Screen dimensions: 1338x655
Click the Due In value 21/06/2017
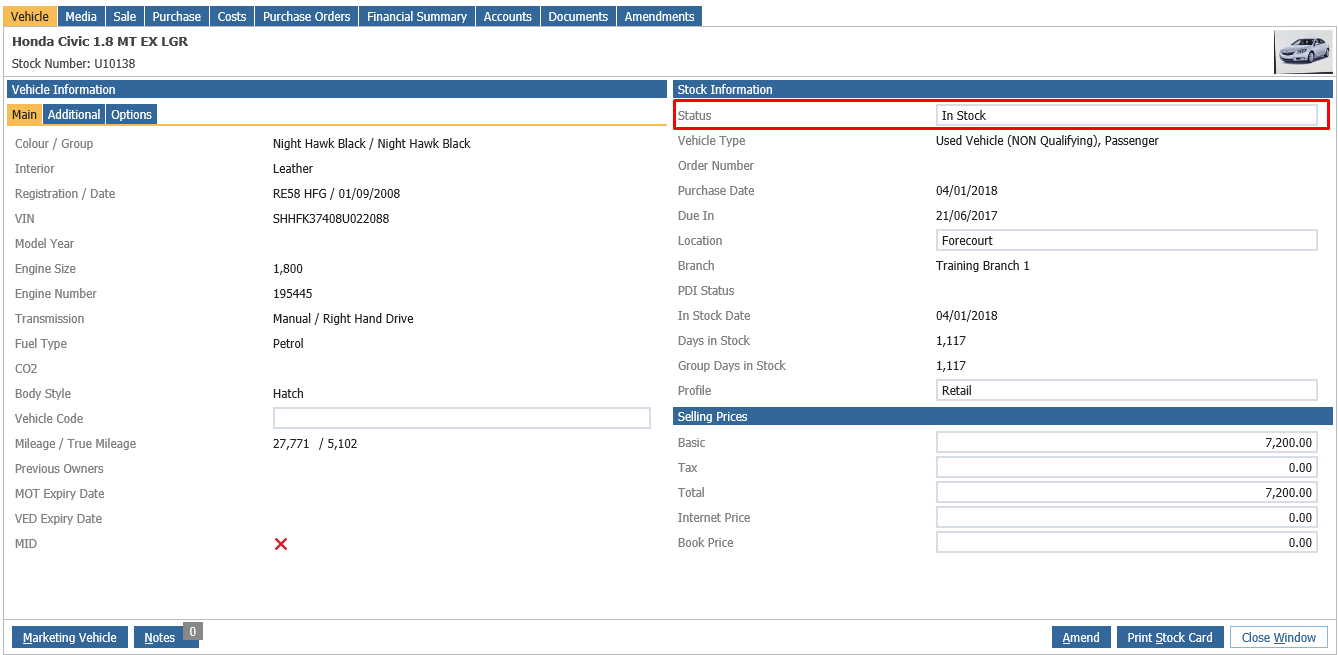(967, 216)
